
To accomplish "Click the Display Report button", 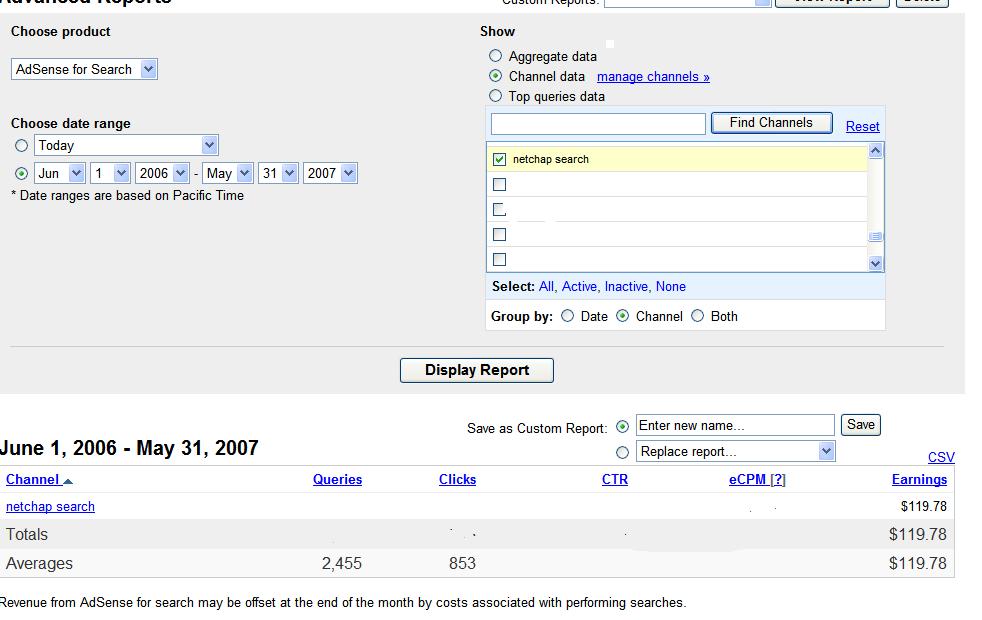I will (477, 370).
